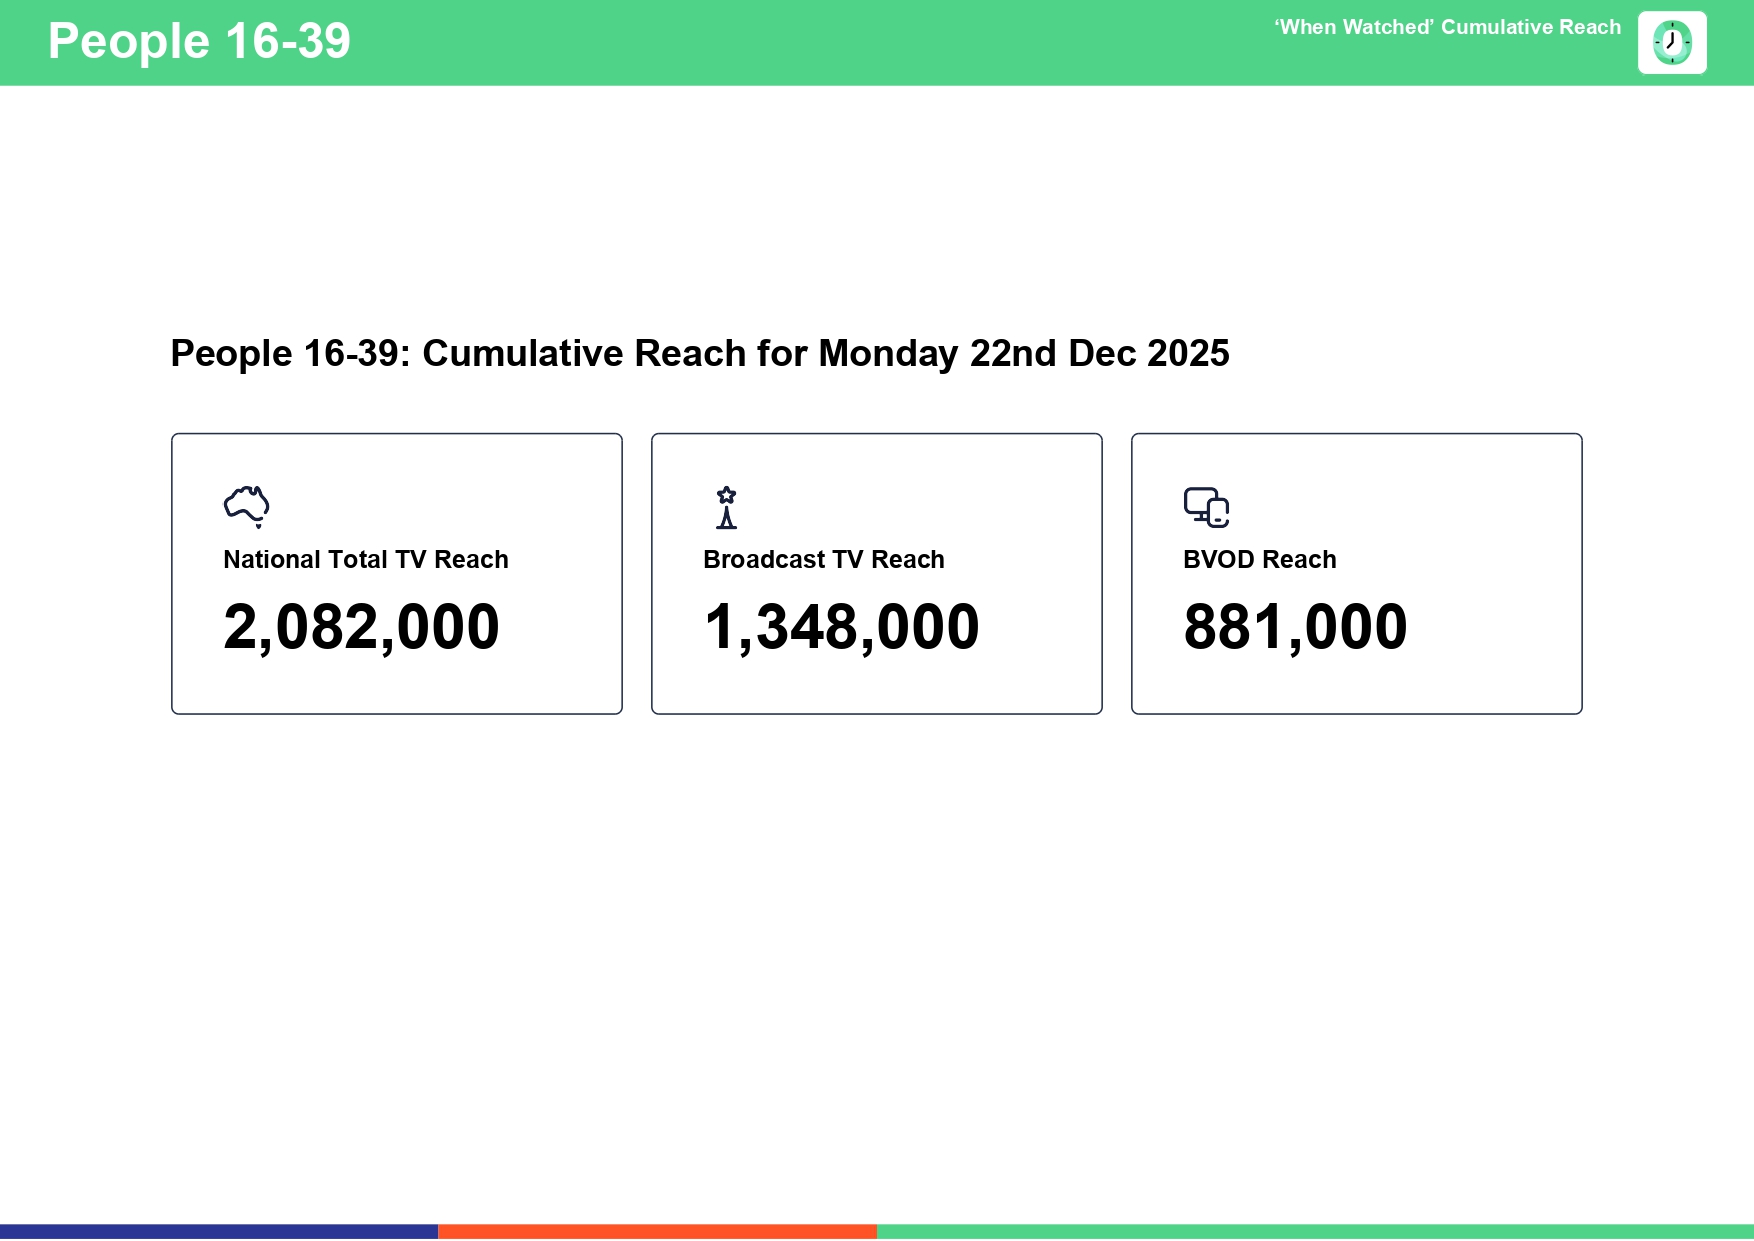Click the Broadcast TV Reach label
This screenshot has height=1241, width=1754.
click(x=823, y=560)
